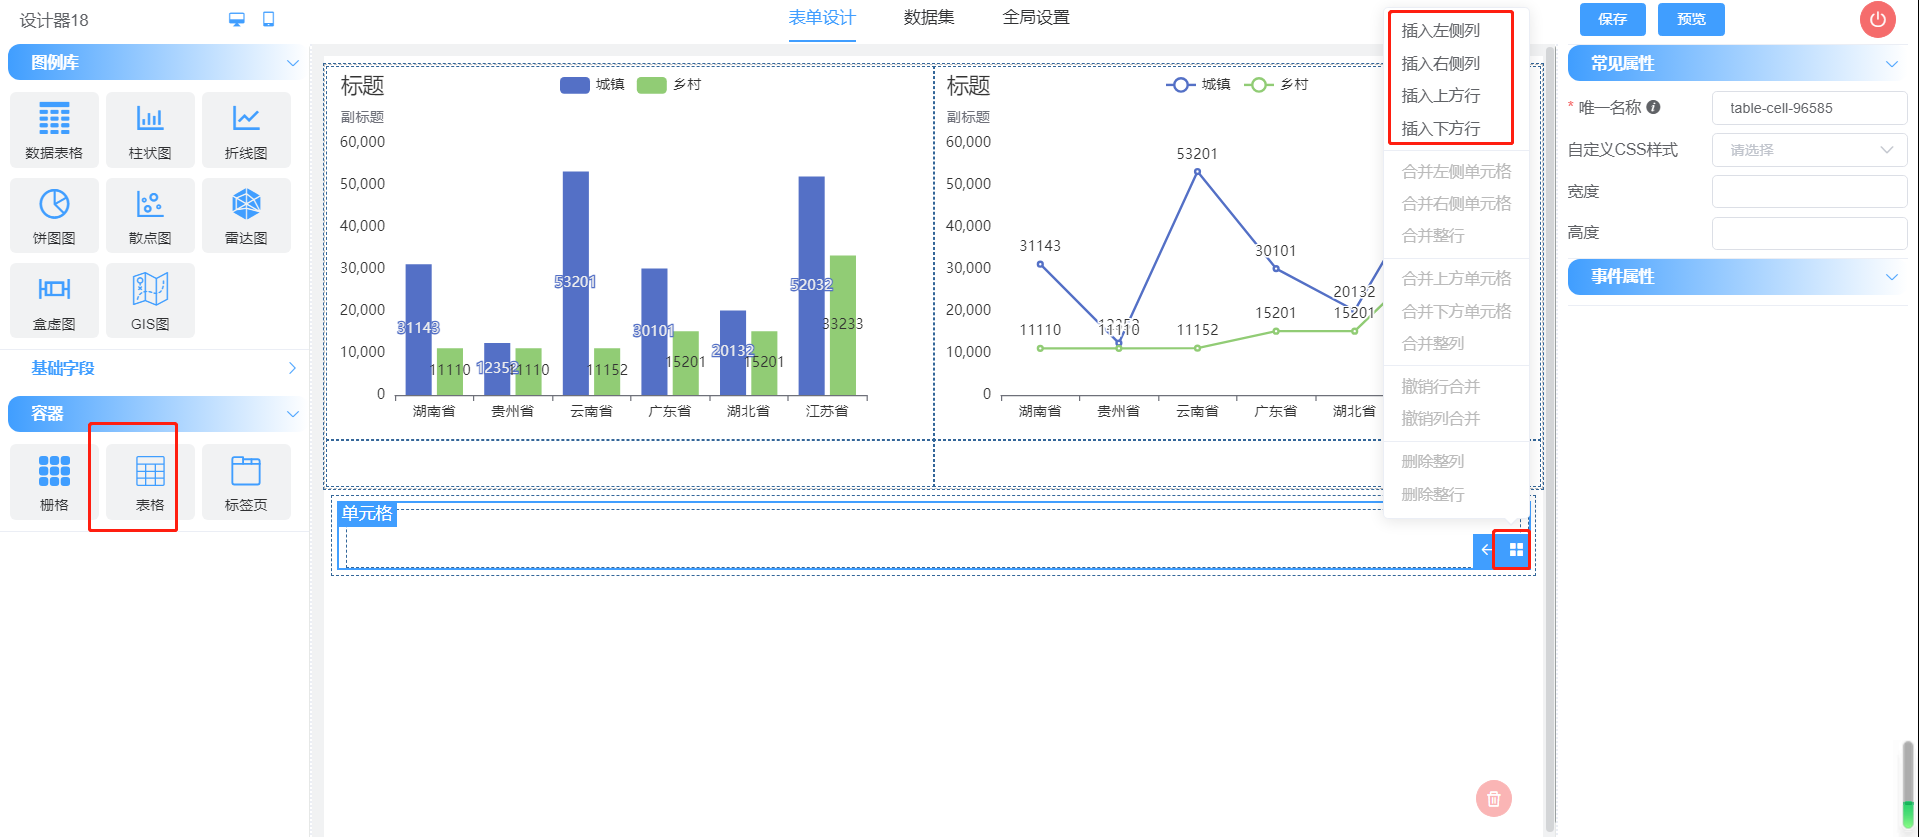
Task: Click the red trash delete icon
Action: (1494, 798)
